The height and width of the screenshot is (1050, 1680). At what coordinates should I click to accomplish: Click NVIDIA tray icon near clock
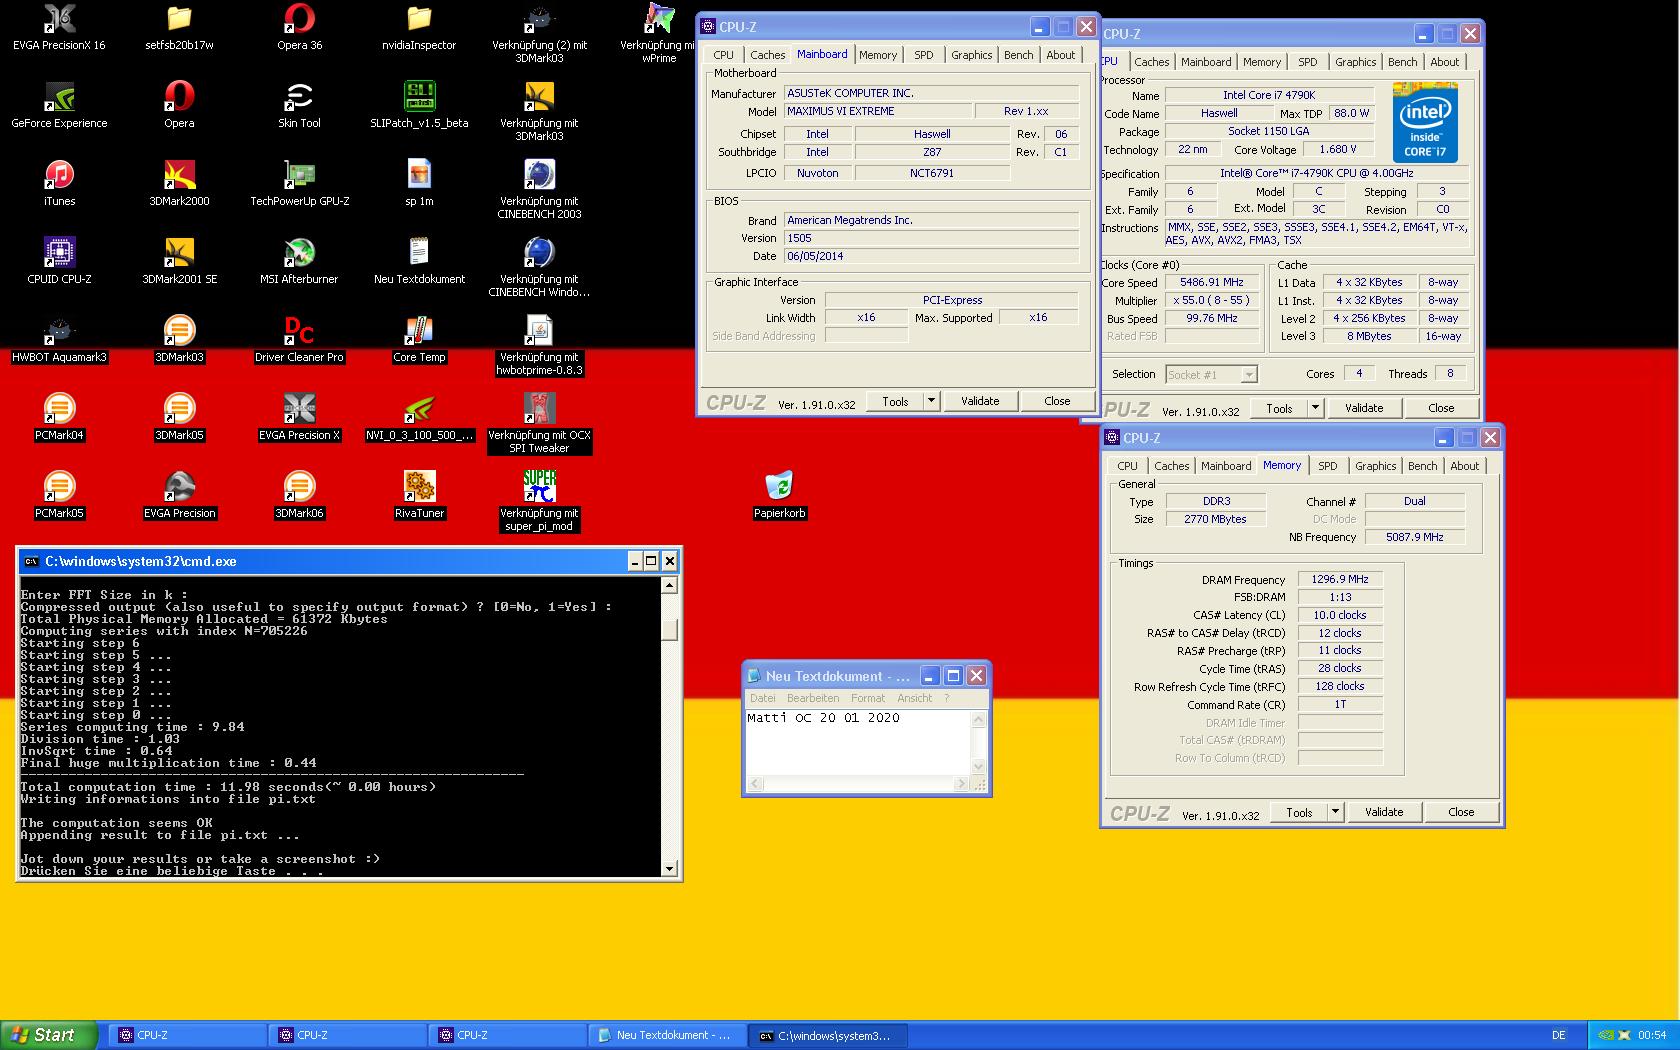tap(1605, 1035)
